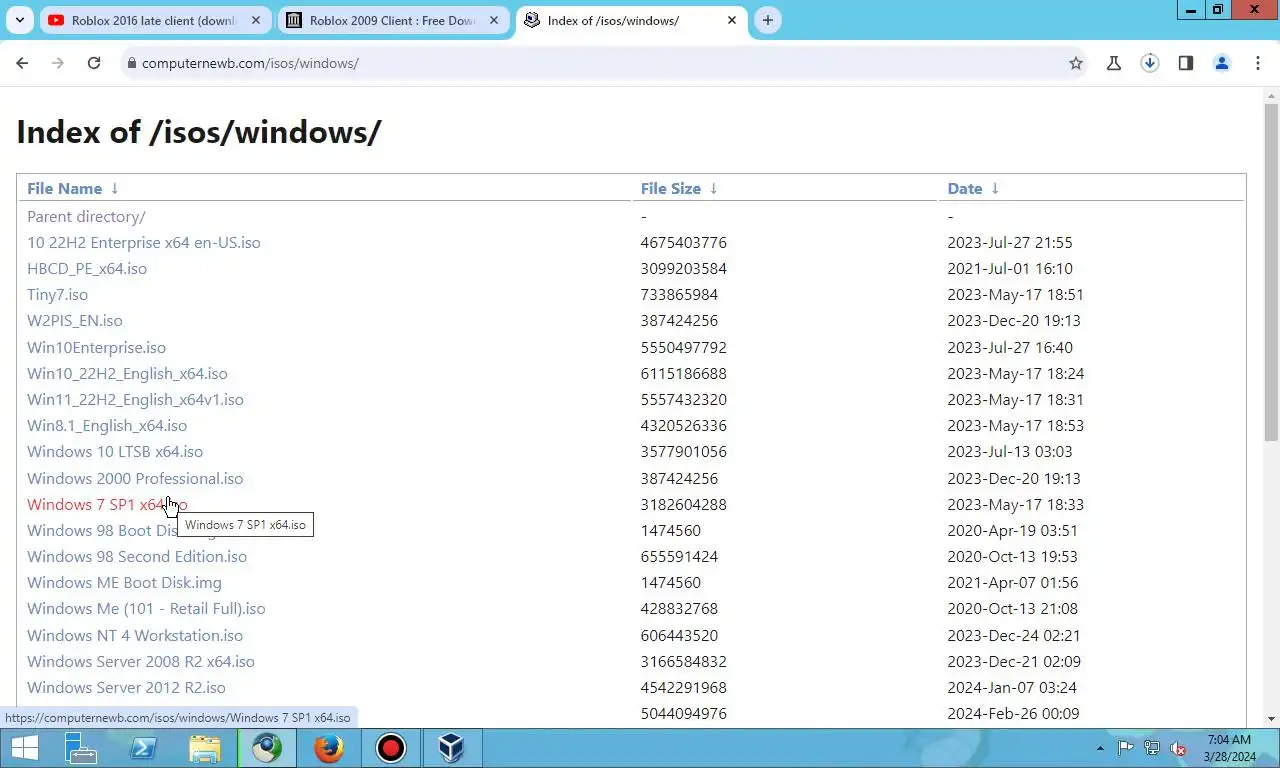Click date 2024-Jan-07 03:24
The image size is (1280, 768).
tap(1013, 687)
